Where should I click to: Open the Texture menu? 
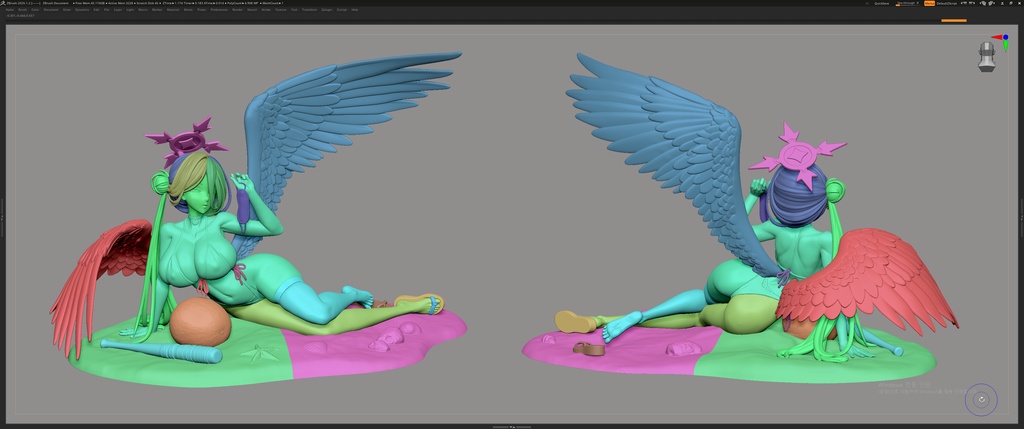coord(280,10)
